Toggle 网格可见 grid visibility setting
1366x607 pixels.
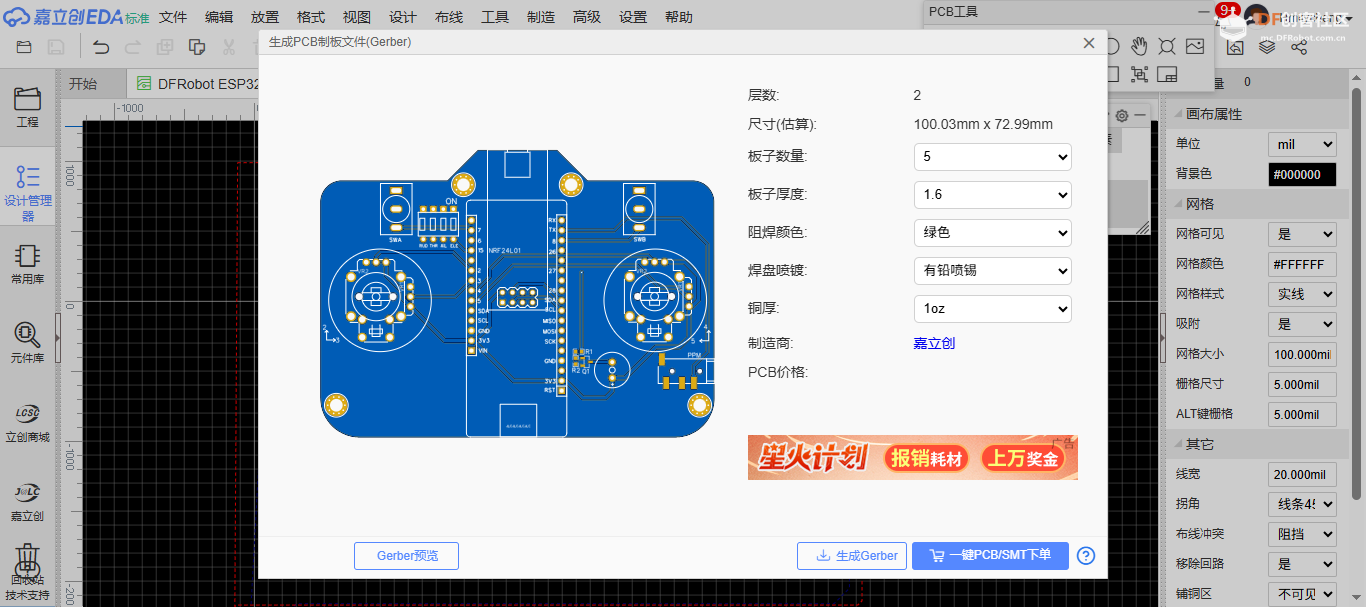click(x=1301, y=233)
